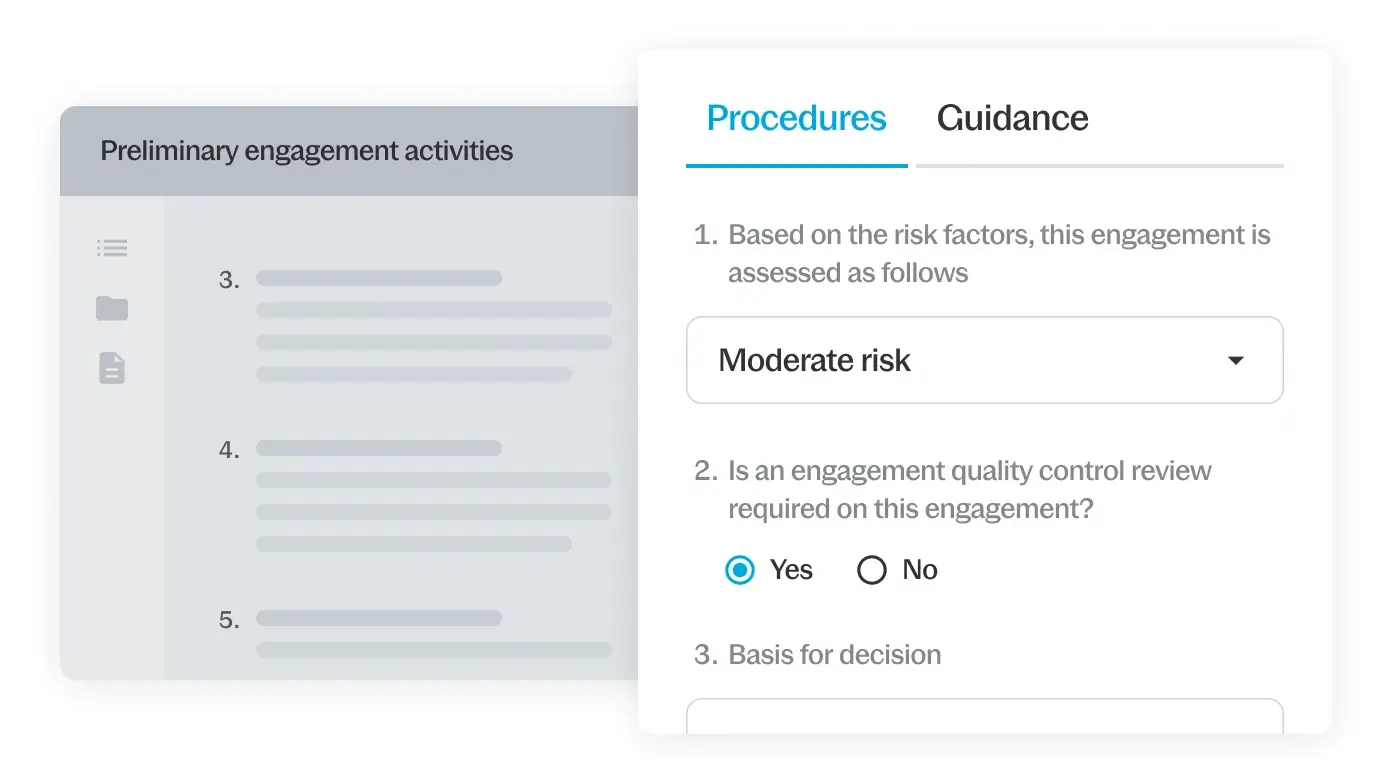This screenshot has height=784, width=1392.
Task: Open the Guidance tab
Action: (1012, 118)
